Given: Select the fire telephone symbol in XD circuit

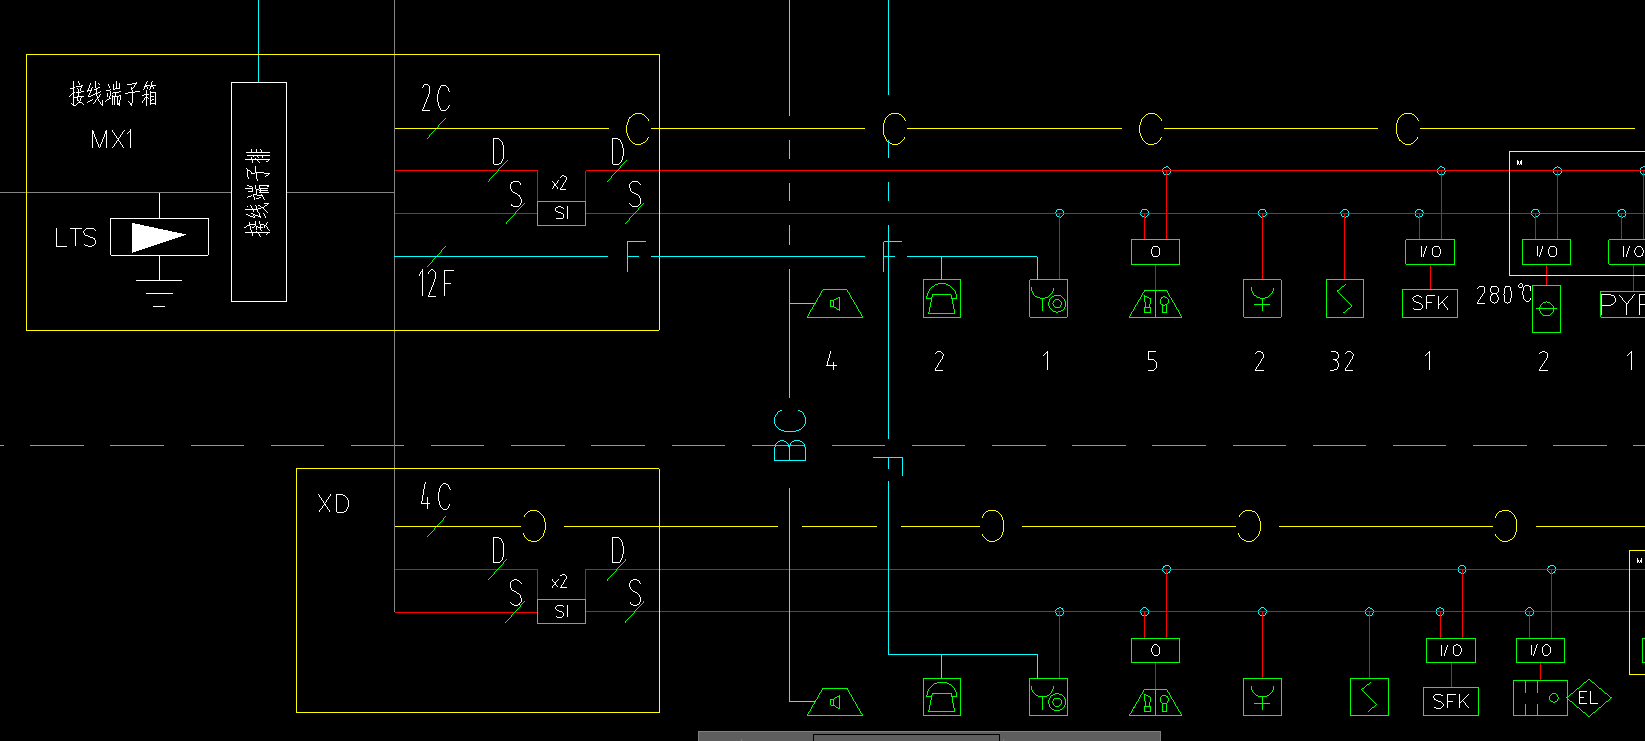Looking at the screenshot, I should tap(942, 697).
